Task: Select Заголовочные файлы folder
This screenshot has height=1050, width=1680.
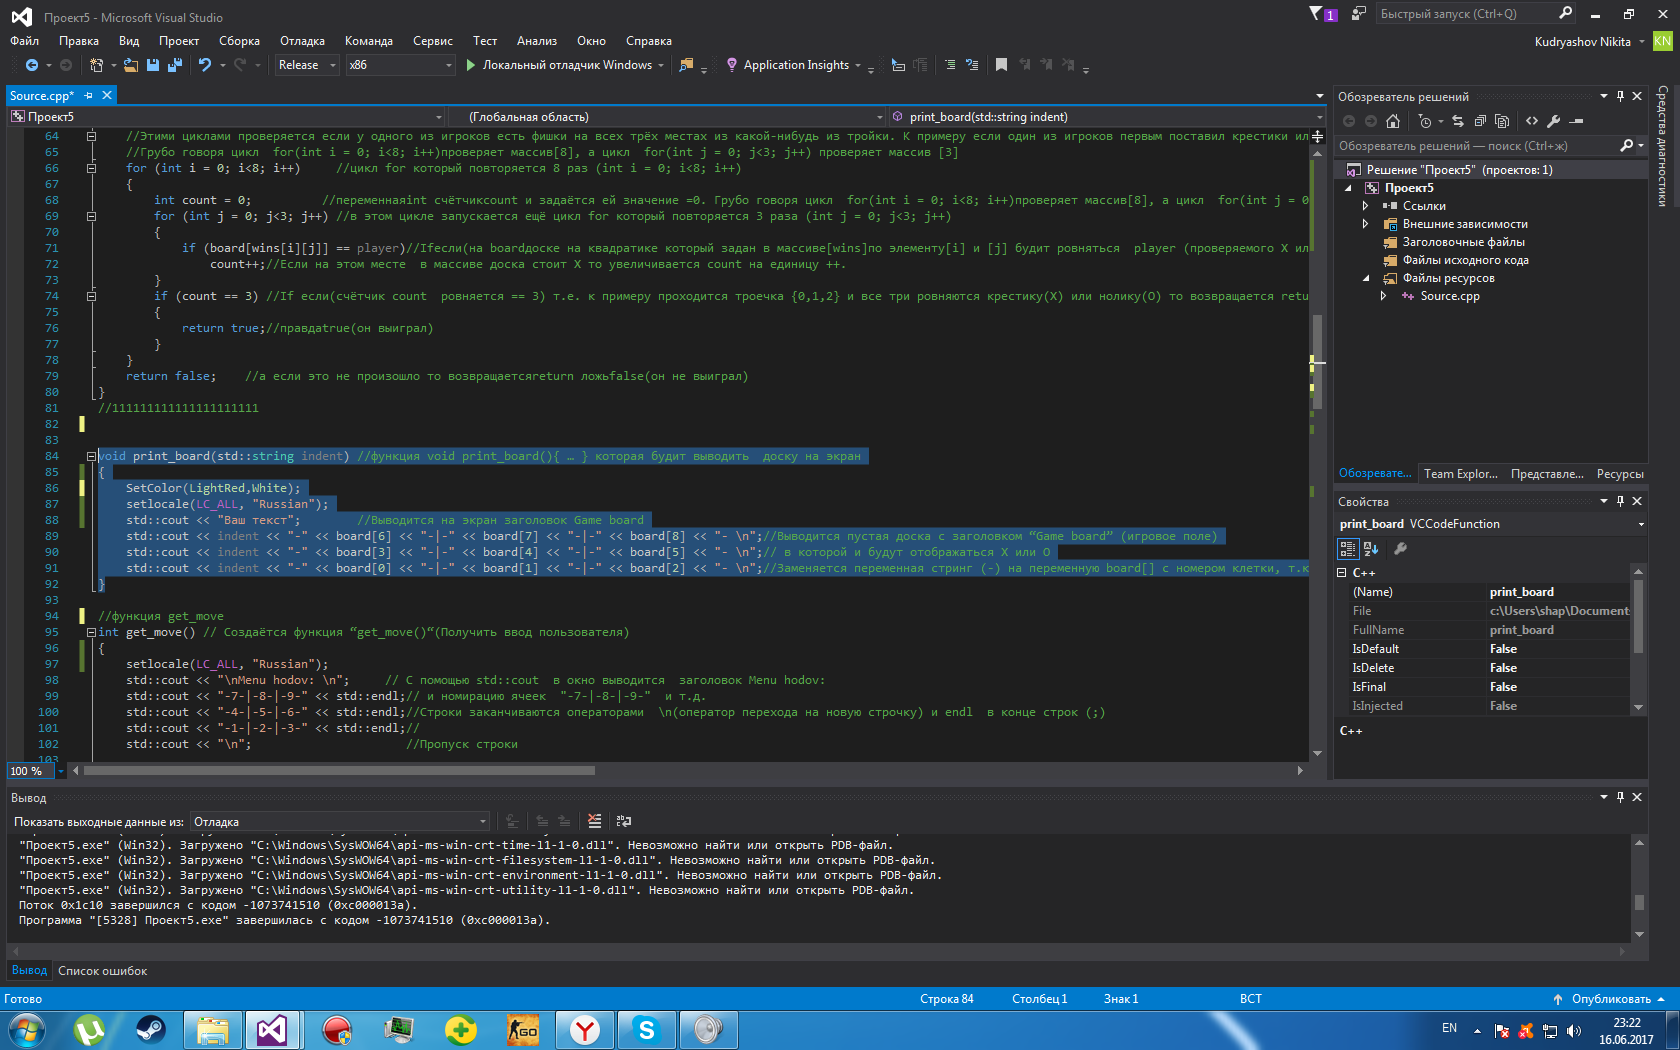Action: tap(1463, 242)
